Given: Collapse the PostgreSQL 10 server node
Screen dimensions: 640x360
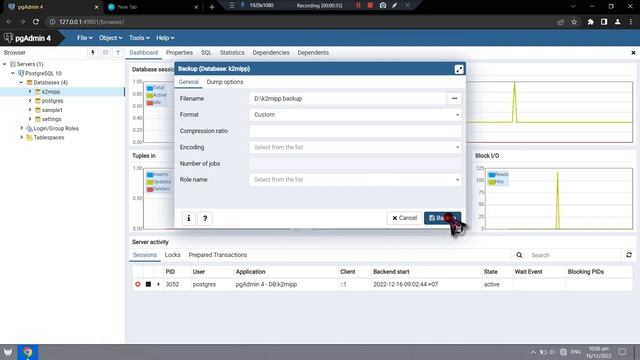Looking at the screenshot, I should pos(13,73).
